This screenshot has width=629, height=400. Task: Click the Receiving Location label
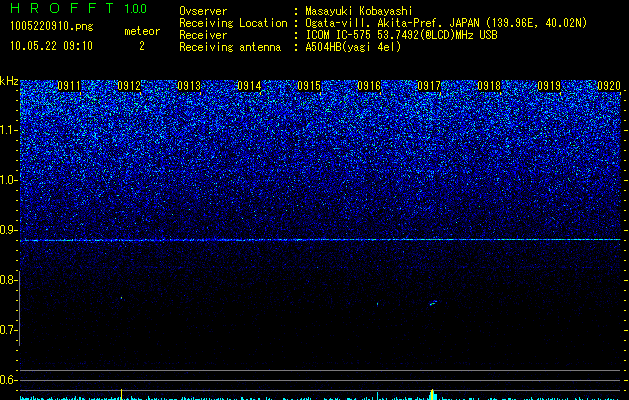(x=233, y=23)
